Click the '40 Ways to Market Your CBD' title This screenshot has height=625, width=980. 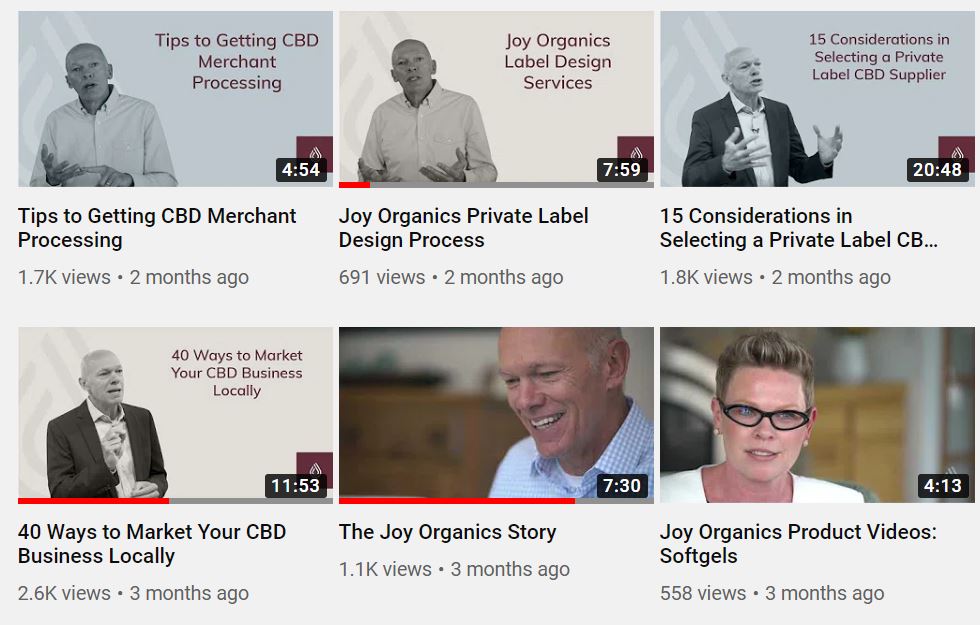[152, 544]
